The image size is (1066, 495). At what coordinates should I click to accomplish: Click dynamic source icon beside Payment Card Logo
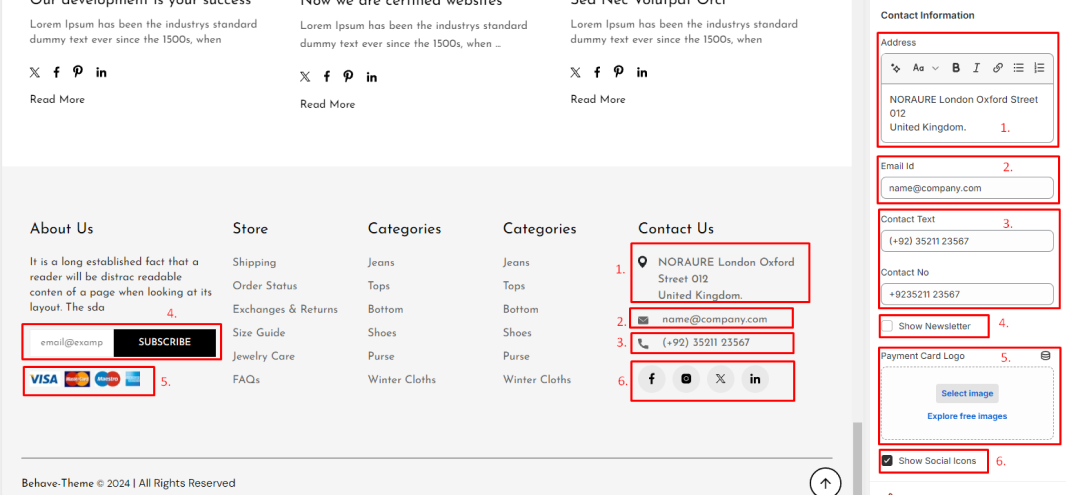point(1046,355)
